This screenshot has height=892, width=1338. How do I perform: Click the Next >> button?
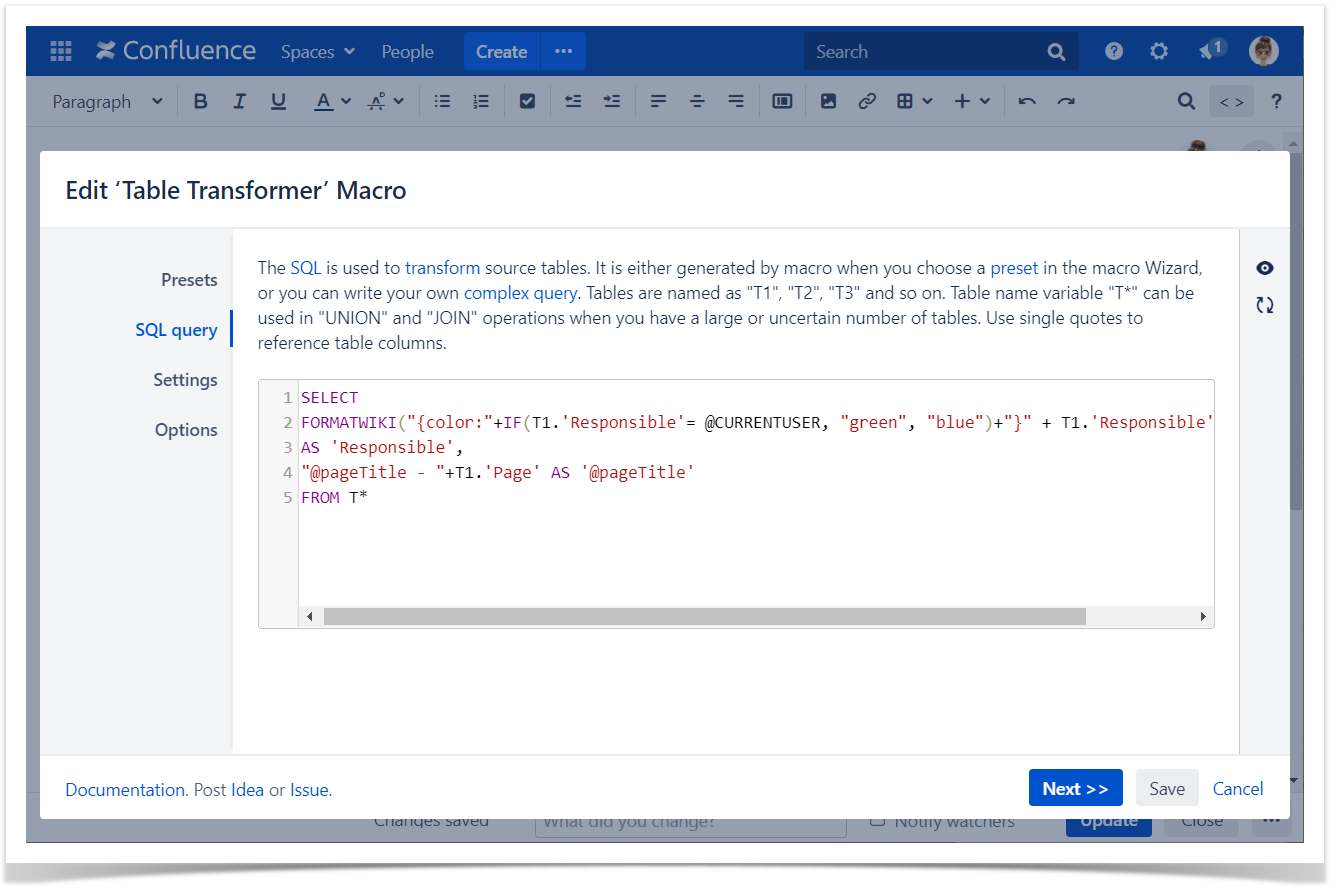point(1075,788)
